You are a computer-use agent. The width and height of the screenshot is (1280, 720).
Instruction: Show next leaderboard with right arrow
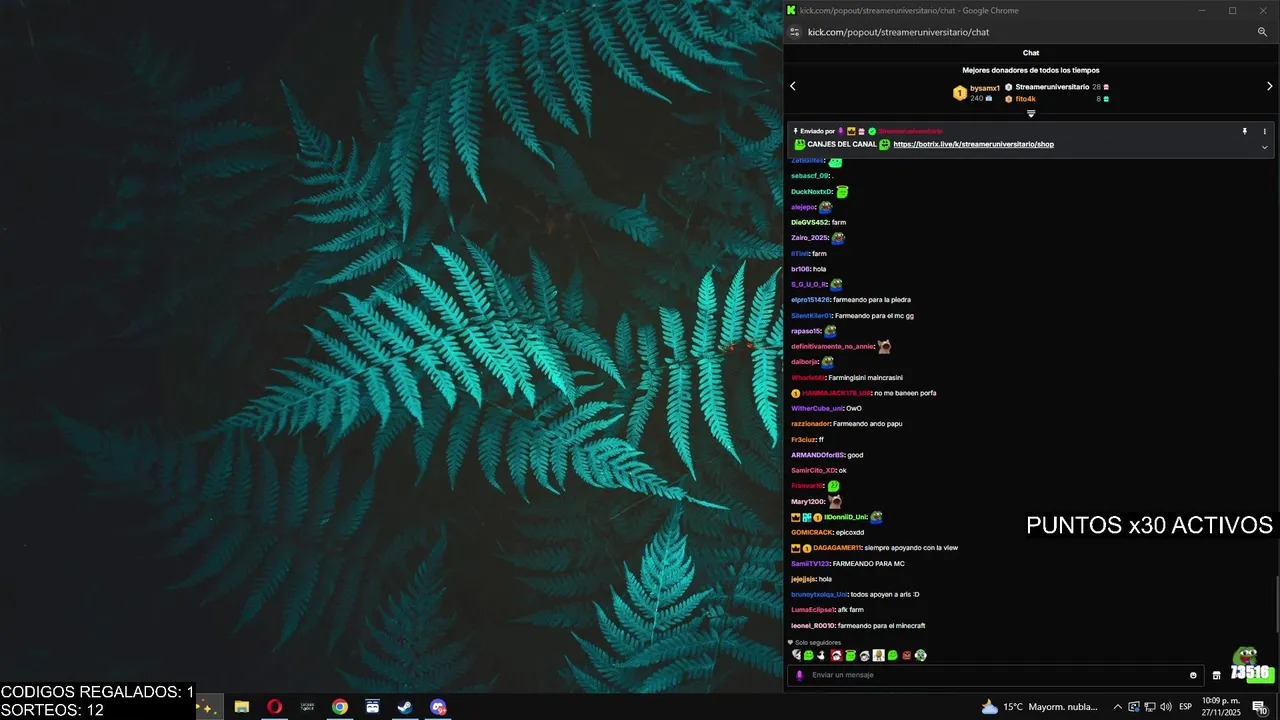1270,86
